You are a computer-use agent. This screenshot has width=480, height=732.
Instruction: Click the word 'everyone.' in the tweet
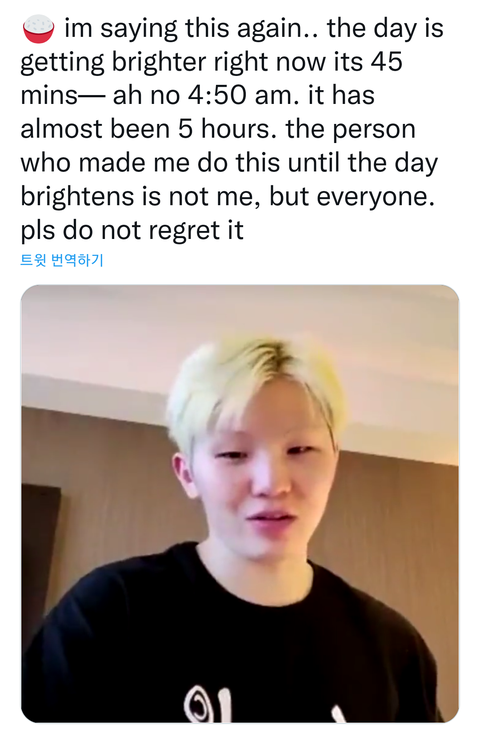point(375,197)
